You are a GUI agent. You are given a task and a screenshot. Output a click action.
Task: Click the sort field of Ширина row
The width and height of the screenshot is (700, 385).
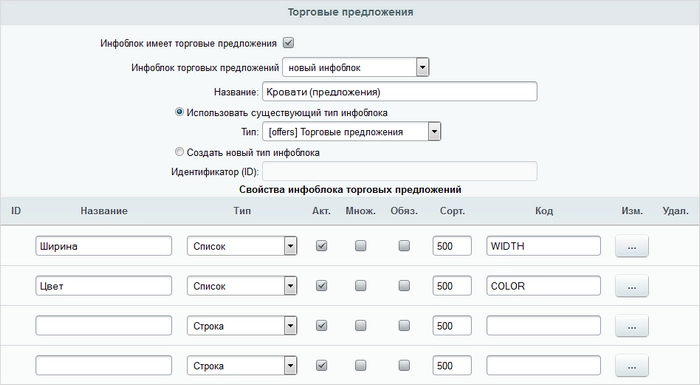click(452, 246)
